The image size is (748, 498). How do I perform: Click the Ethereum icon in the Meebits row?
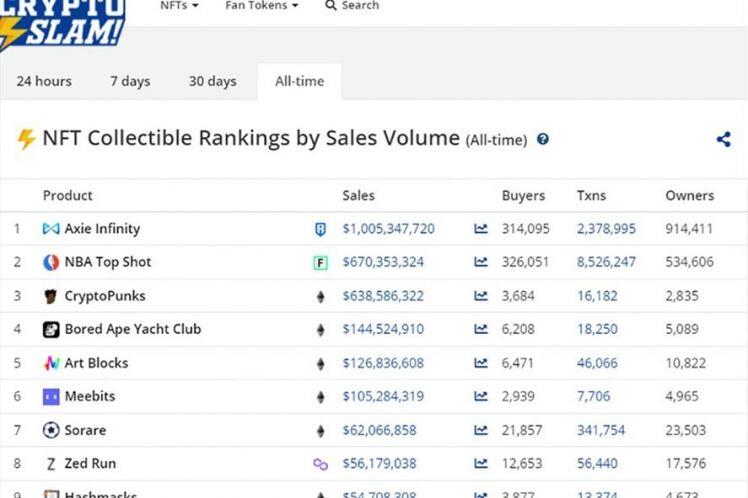(x=321, y=397)
